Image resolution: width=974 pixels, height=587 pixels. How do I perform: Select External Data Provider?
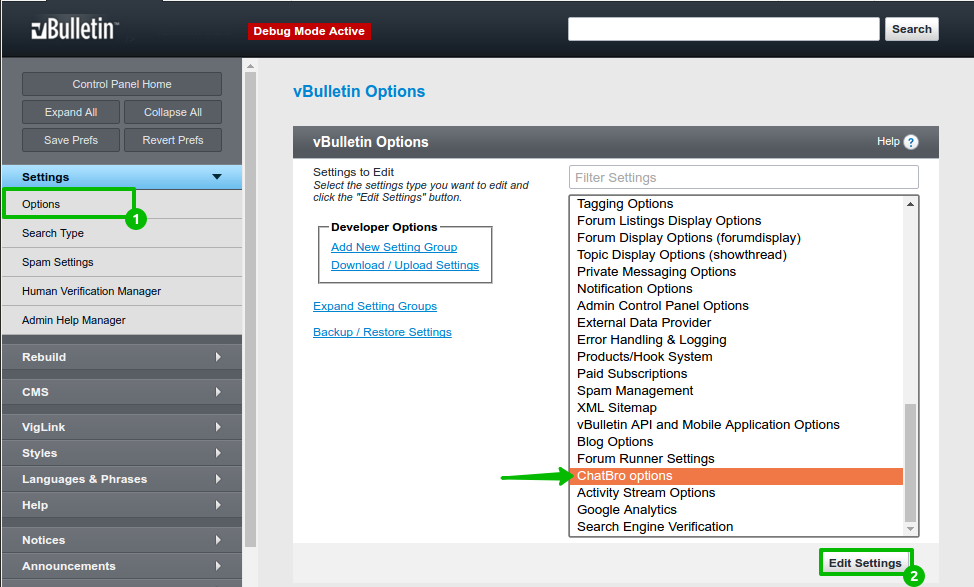[x=737, y=322]
